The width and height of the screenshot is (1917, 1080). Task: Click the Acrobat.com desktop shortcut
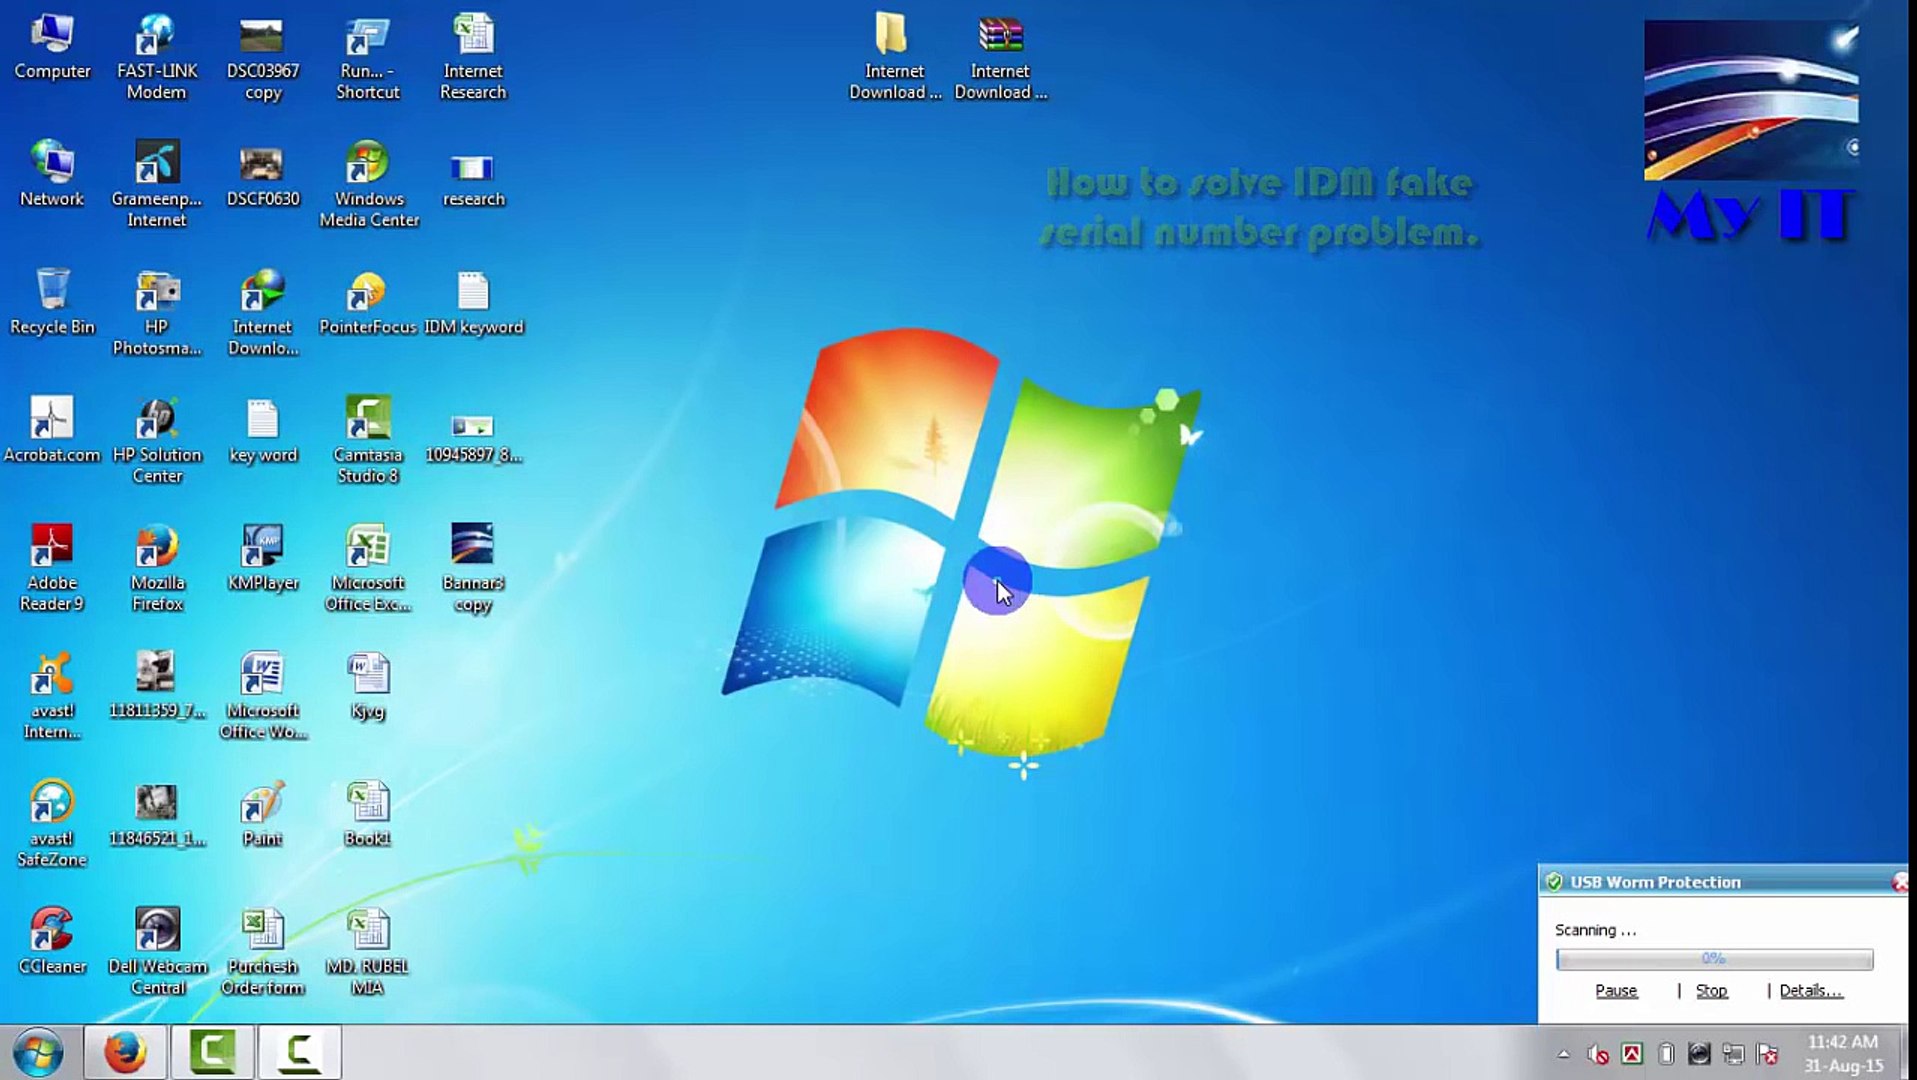point(52,430)
